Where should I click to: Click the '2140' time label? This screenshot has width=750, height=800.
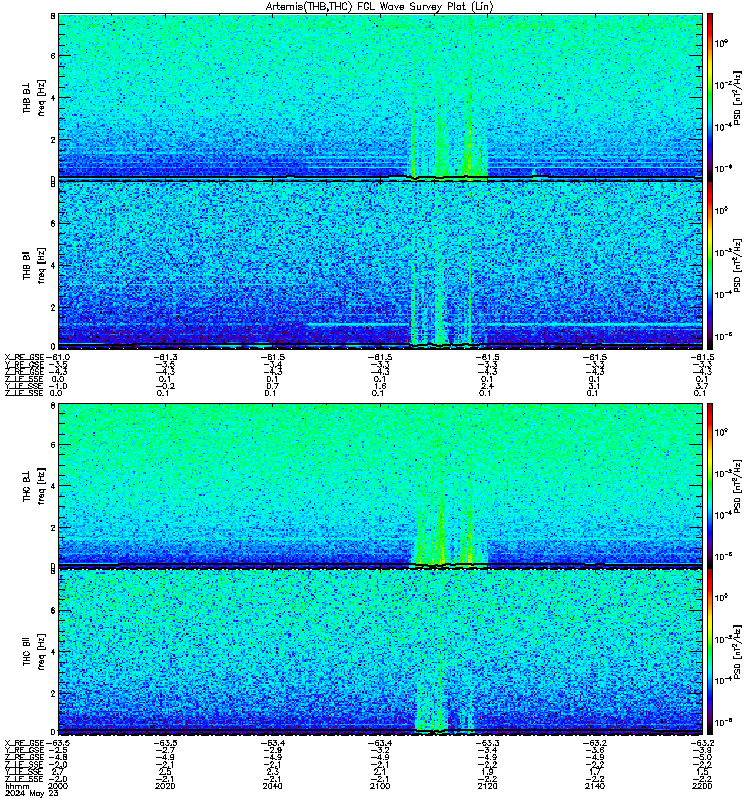coord(595,786)
